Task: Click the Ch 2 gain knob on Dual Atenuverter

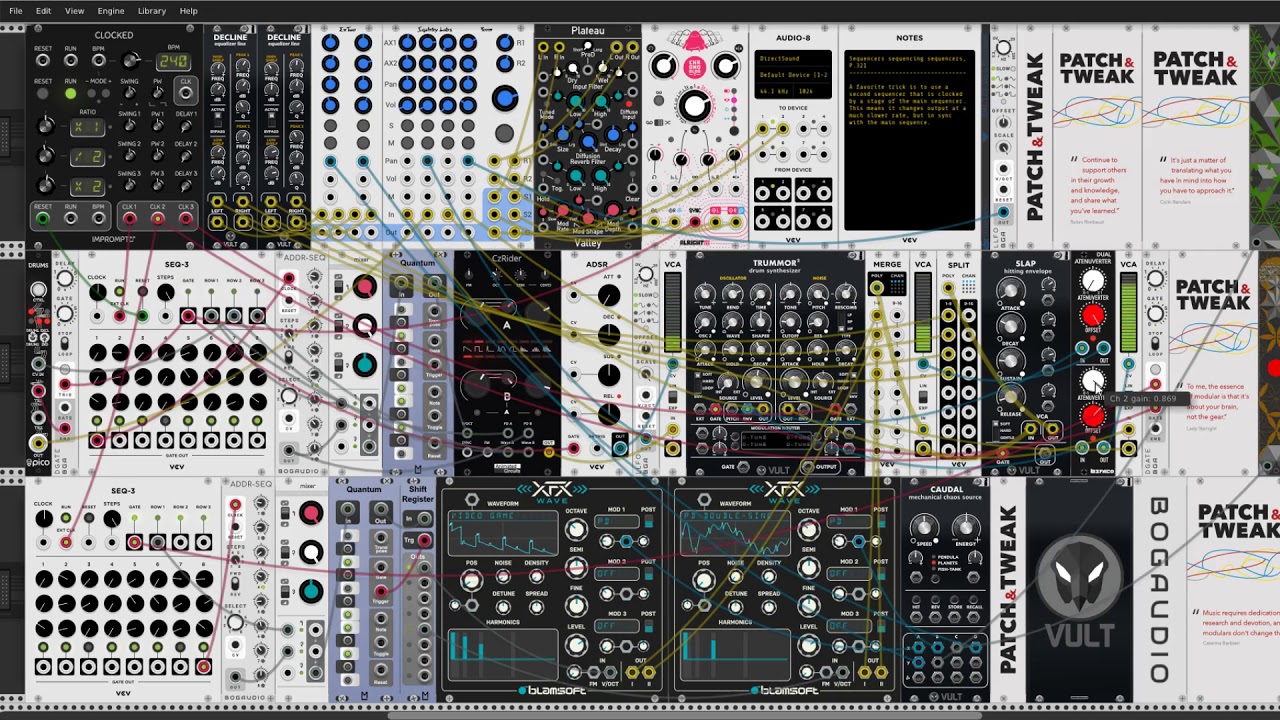Action: pyautogui.click(x=1093, y=381)
